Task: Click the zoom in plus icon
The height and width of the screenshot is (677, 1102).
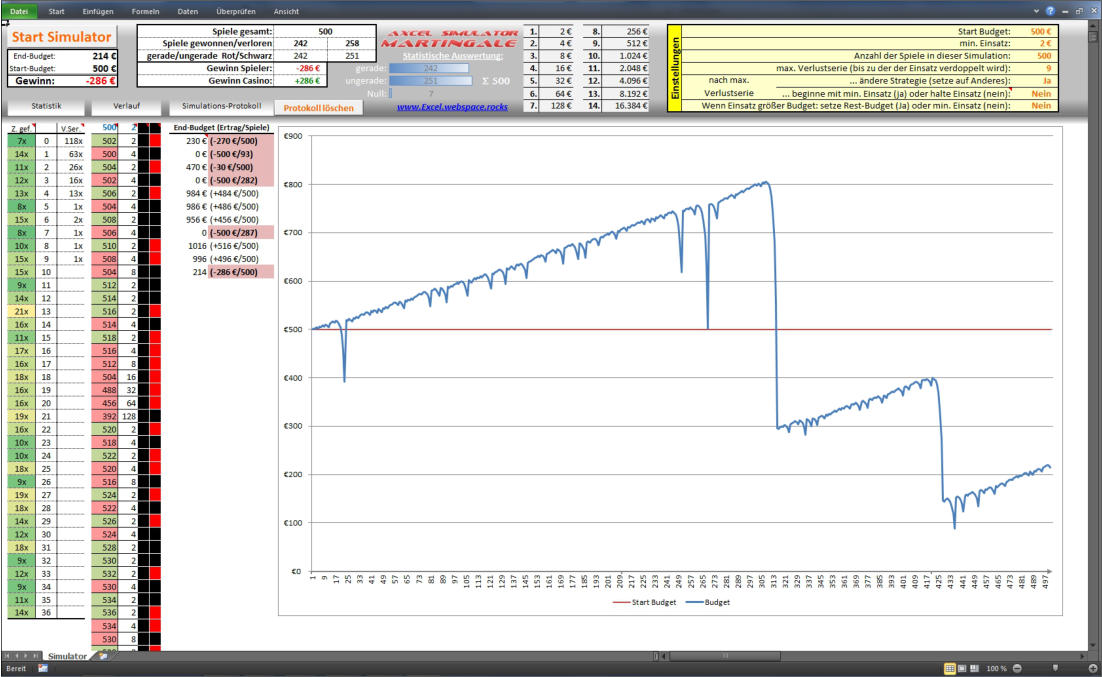Action: [x=1092, y=667]
